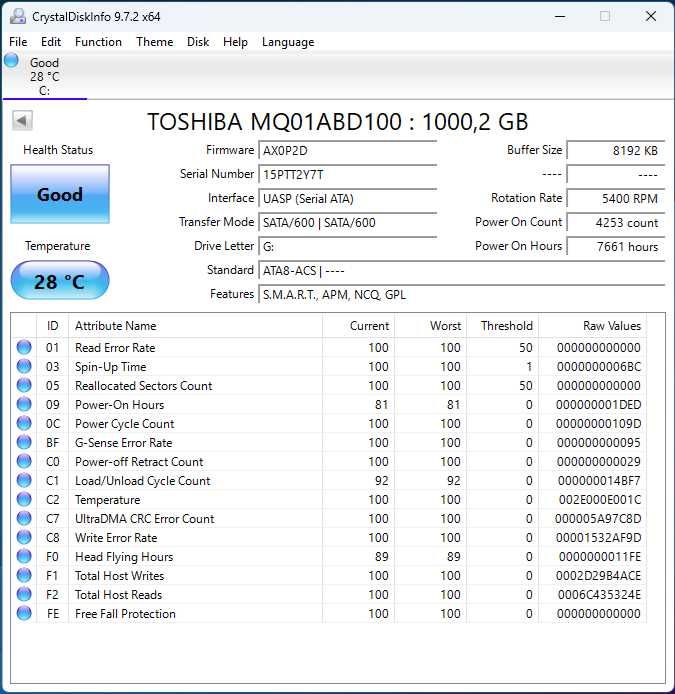Click the Rotation Rate value 5400 RPM
This screenshot has width=675, height=694.
point(616,199)
